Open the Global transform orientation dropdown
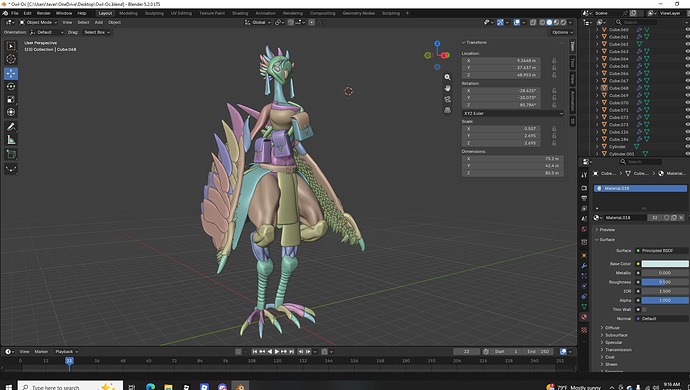 pyautogui.click(x=258, y=22)
